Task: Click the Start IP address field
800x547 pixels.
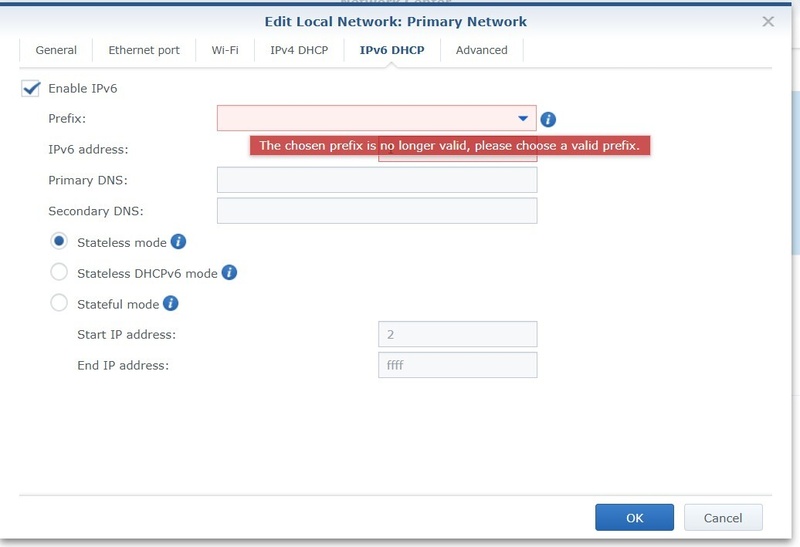Action: click(x=458, y=334)
